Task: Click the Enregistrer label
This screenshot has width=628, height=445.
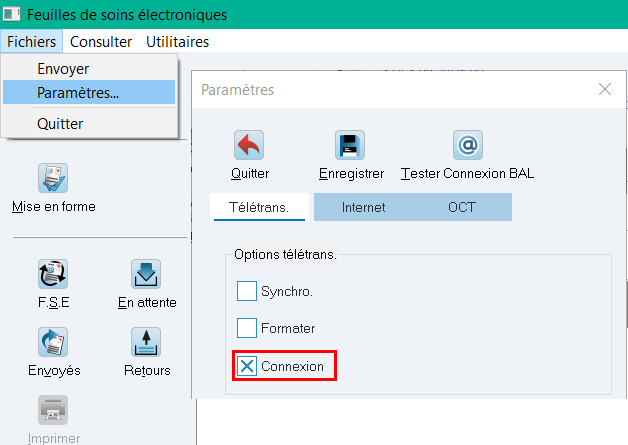Action: coord(351,173)
